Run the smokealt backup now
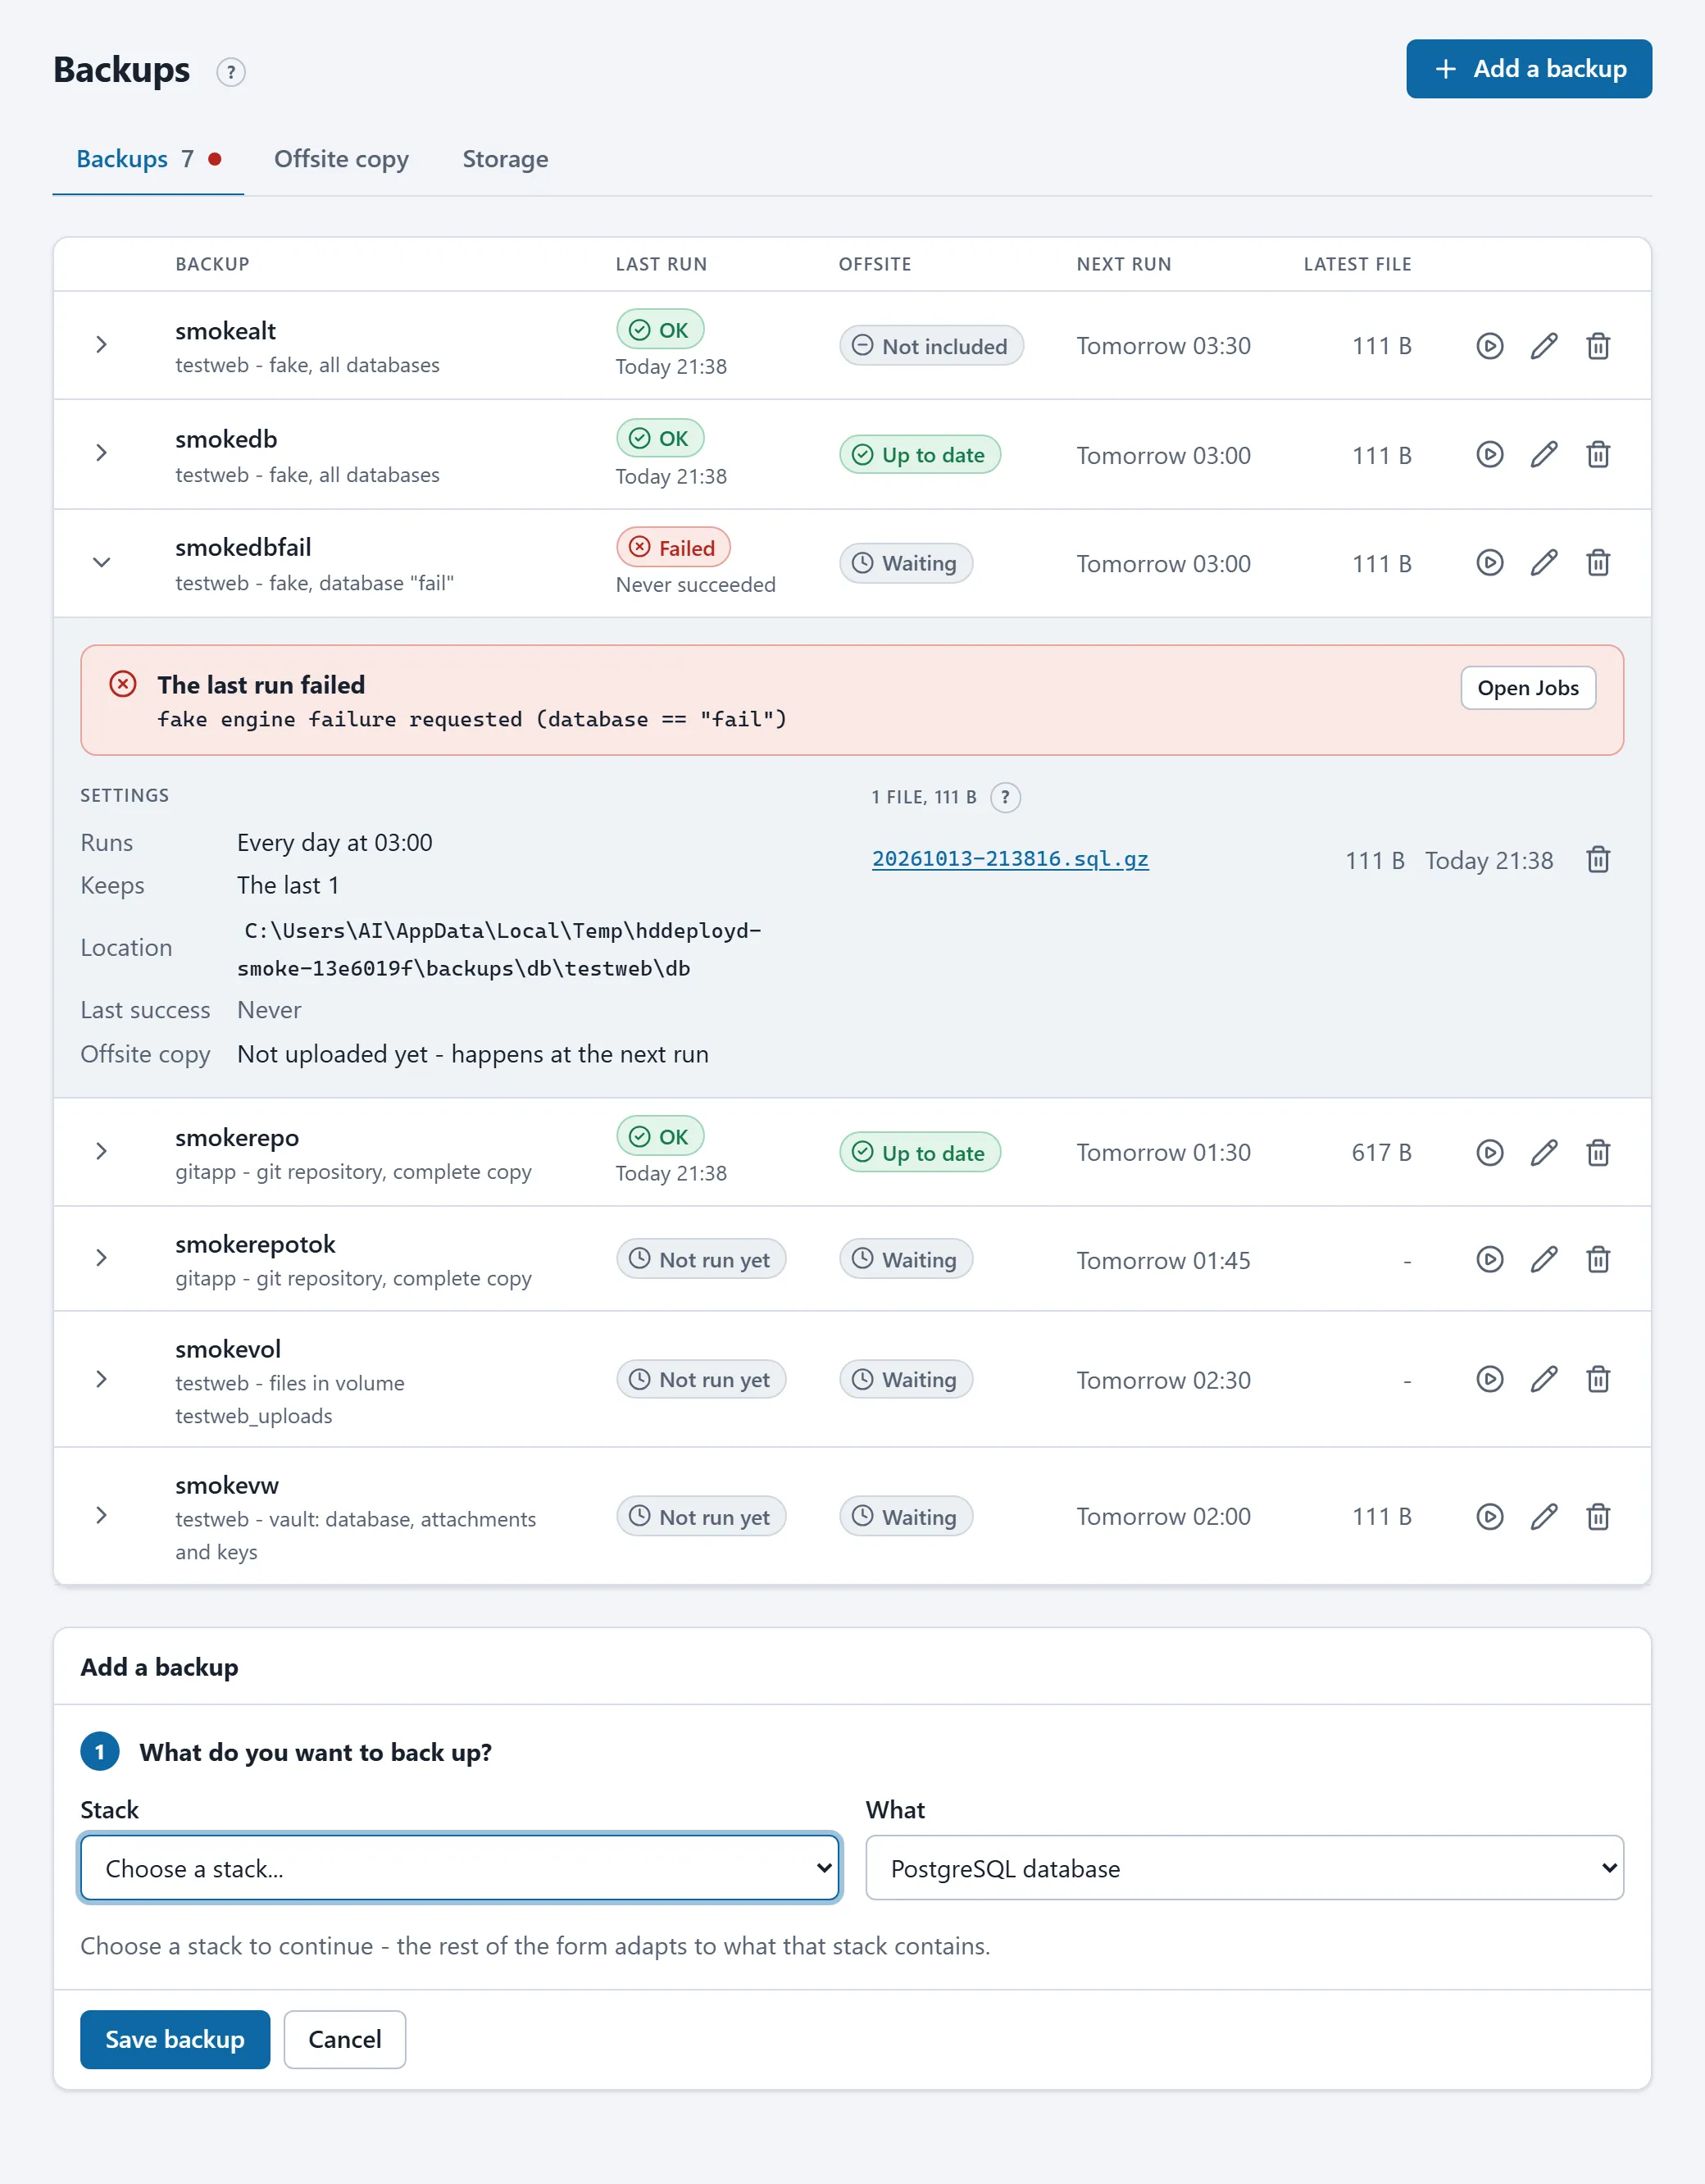This screenshot has width=1705, height=2184. tap(1490, 346)
